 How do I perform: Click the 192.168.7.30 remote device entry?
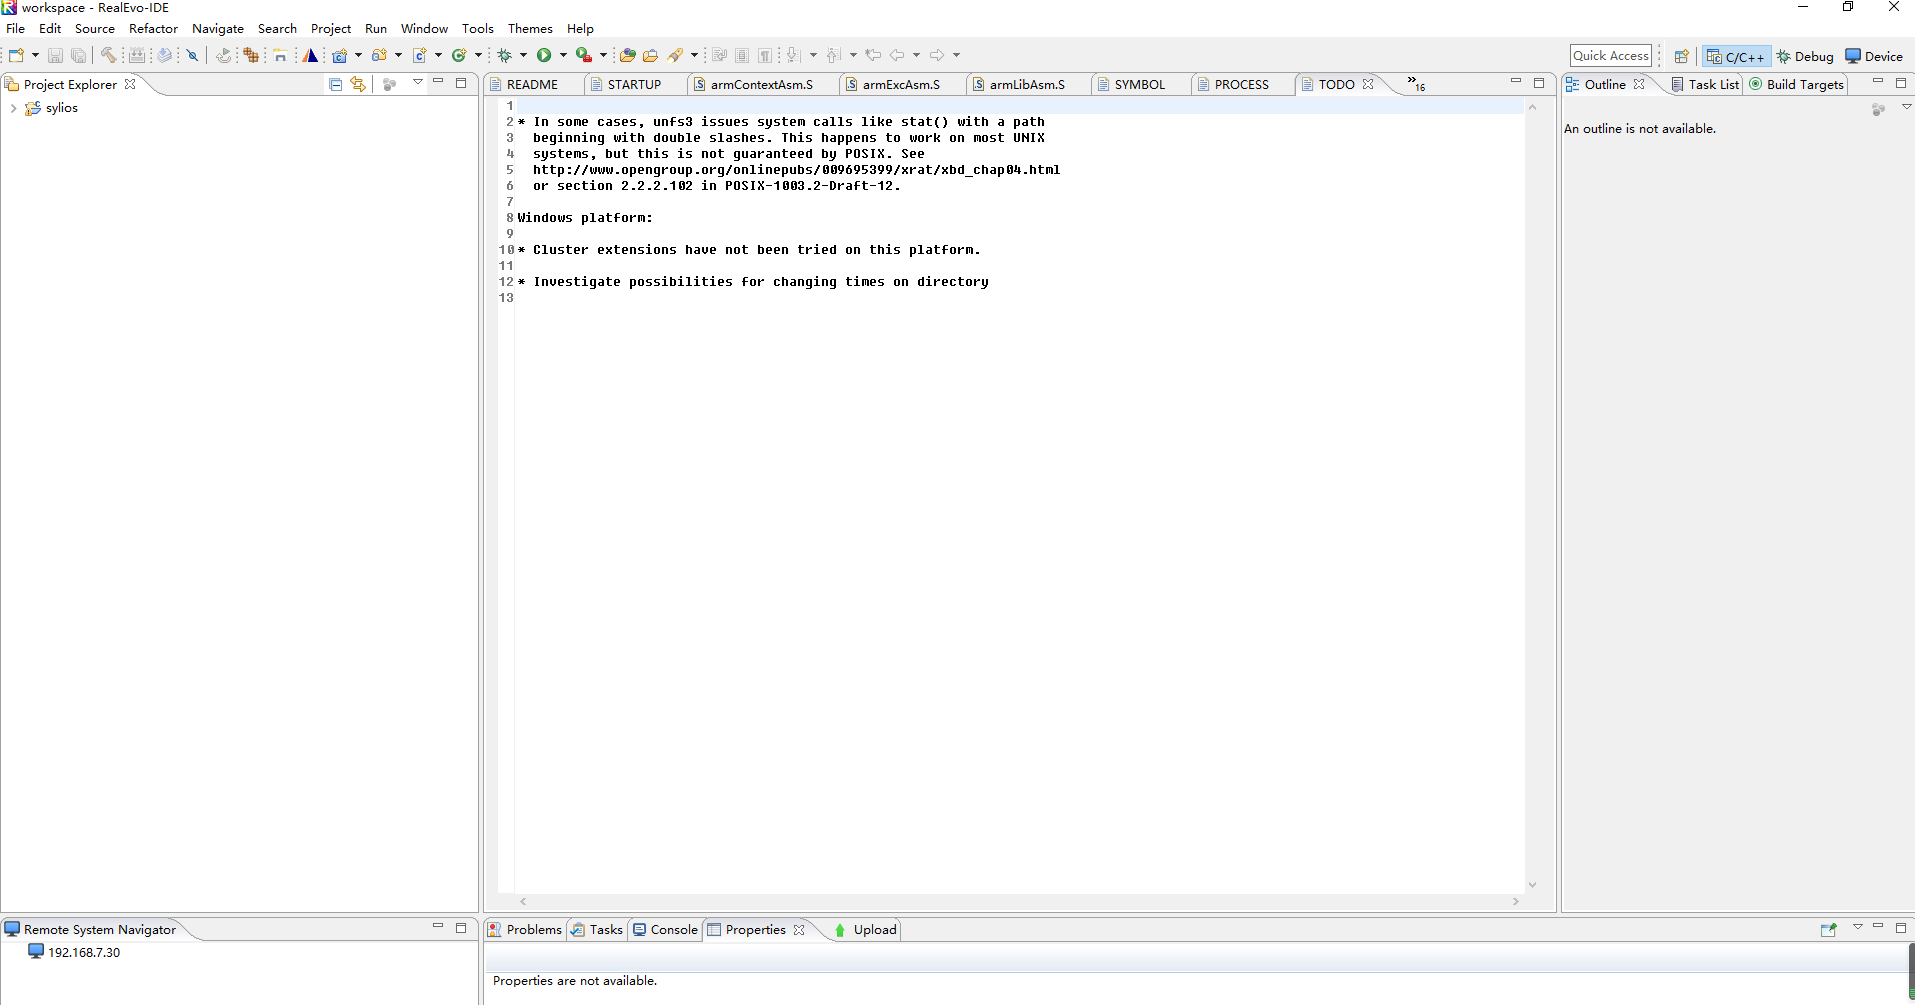84,952
